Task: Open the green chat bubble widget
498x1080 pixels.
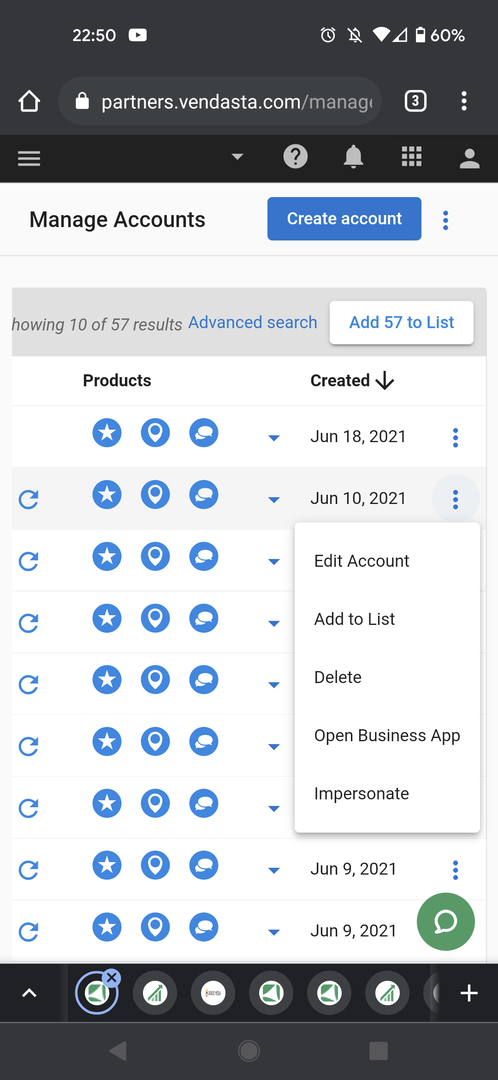Action: click(x=446, y=922)
